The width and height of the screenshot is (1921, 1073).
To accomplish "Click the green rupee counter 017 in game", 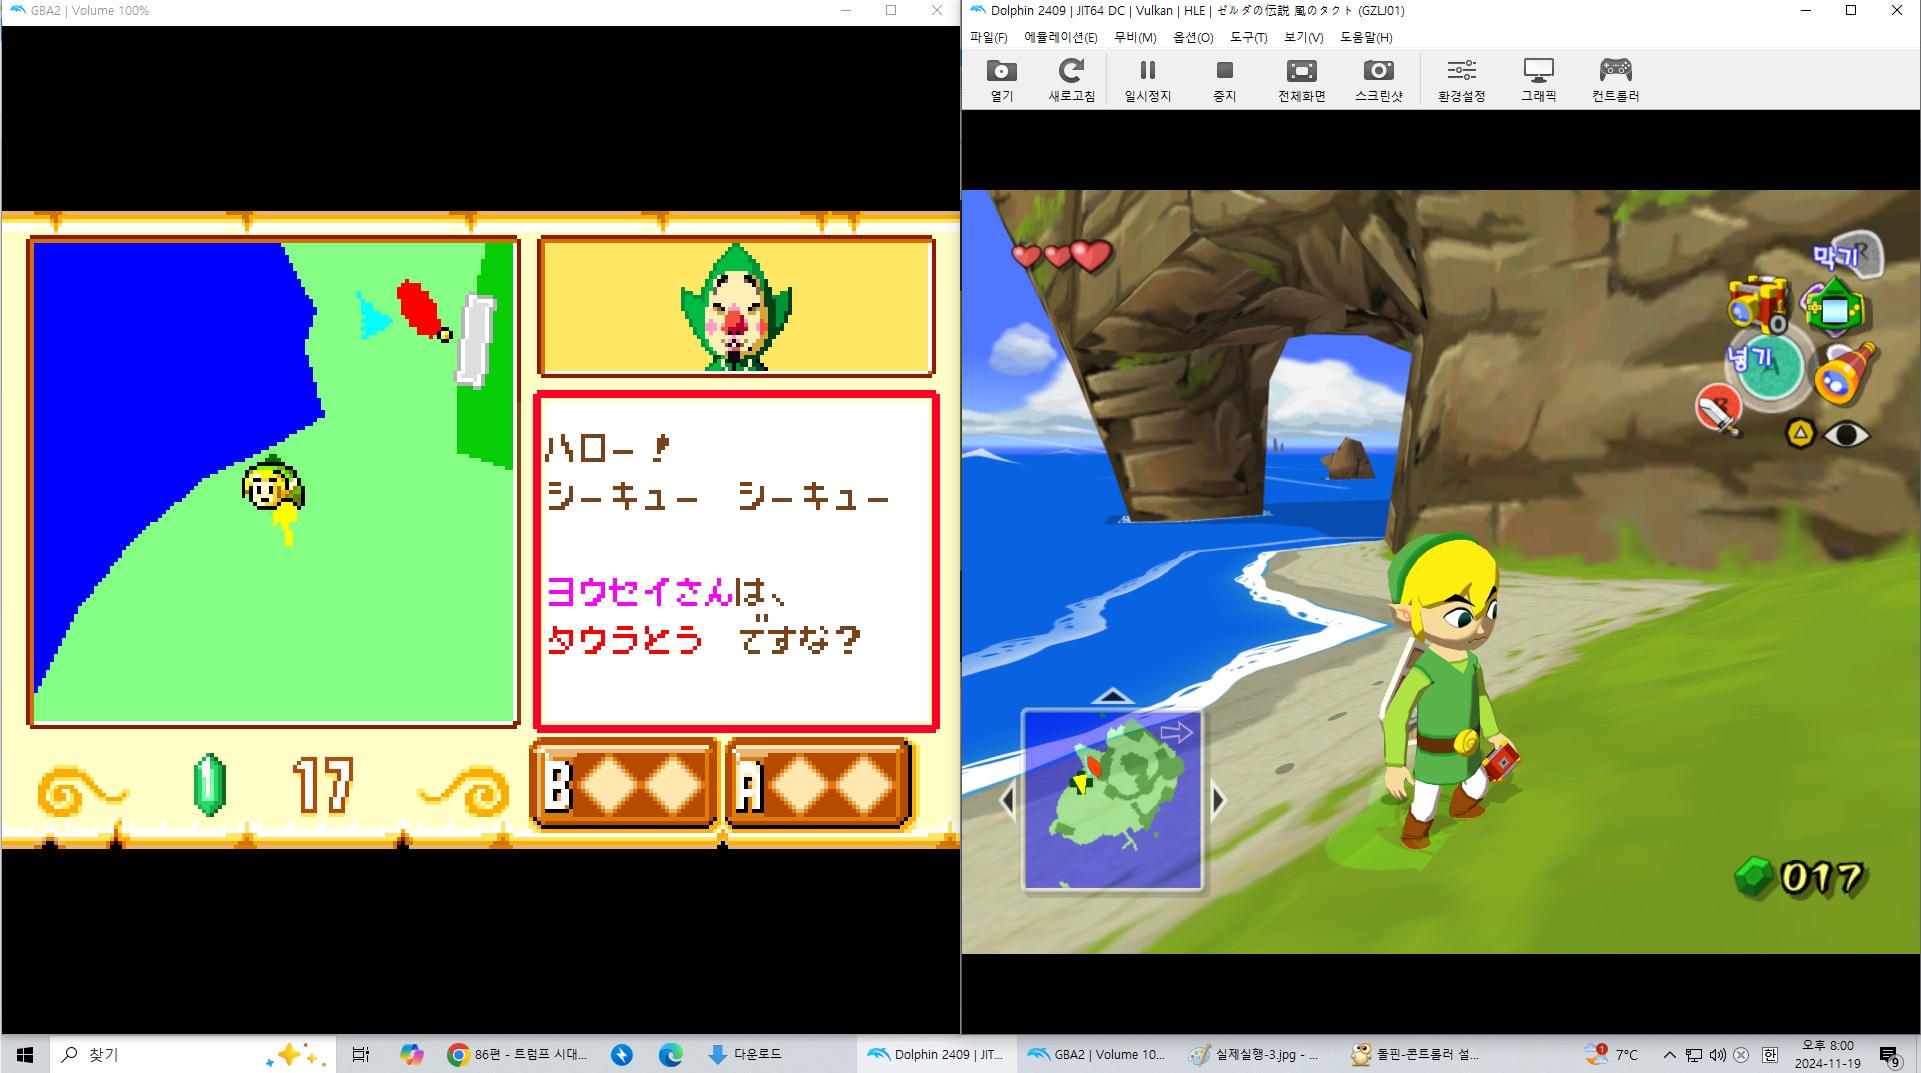I will tap(1799, 878).
